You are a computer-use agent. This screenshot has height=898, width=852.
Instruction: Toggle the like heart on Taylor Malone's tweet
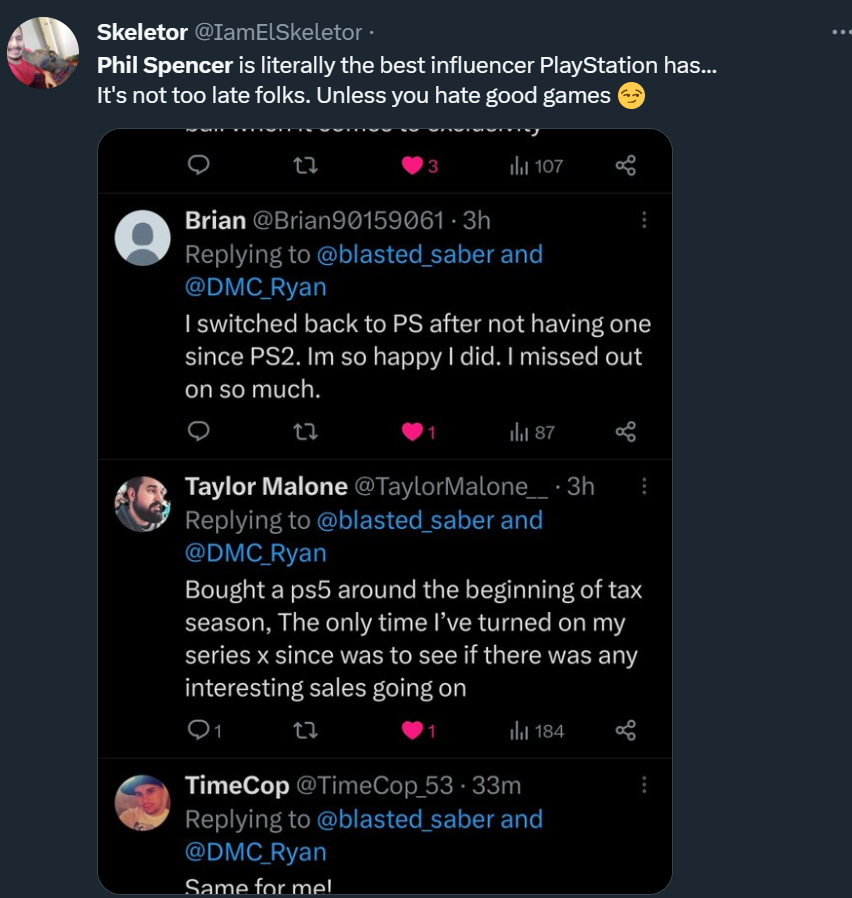(412, 731)
